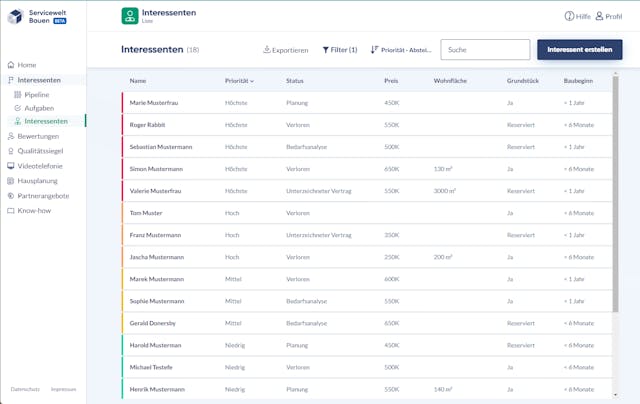Click Exportieren to export the list

[x=285, y=50]
